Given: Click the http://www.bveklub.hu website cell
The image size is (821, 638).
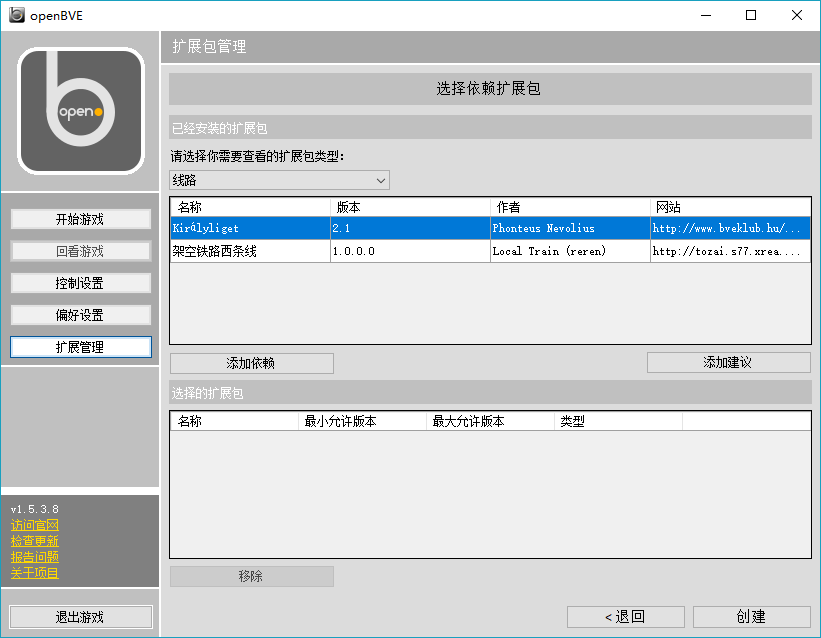Looking at the screenshot, I should pyautogui.click(x=730, y=228).
